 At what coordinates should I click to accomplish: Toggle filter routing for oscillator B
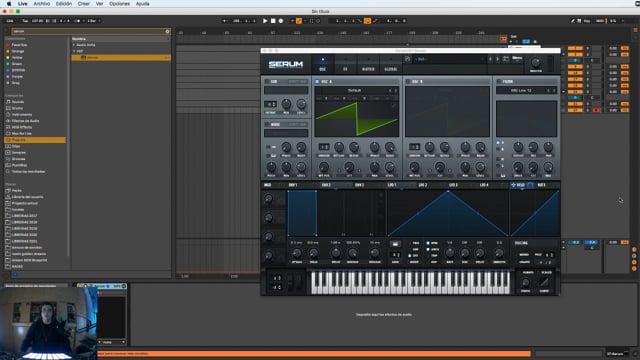498,149
